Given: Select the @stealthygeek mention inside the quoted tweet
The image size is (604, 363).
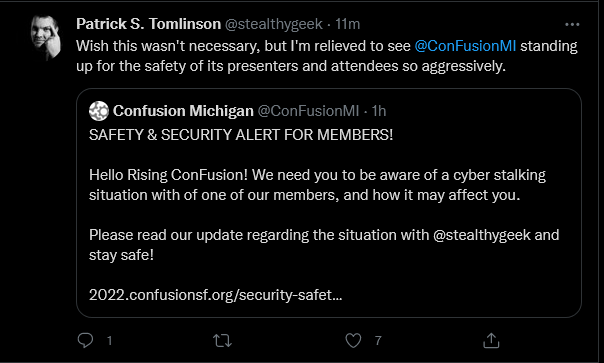Looking at the screenshot, I should point(482,235).
